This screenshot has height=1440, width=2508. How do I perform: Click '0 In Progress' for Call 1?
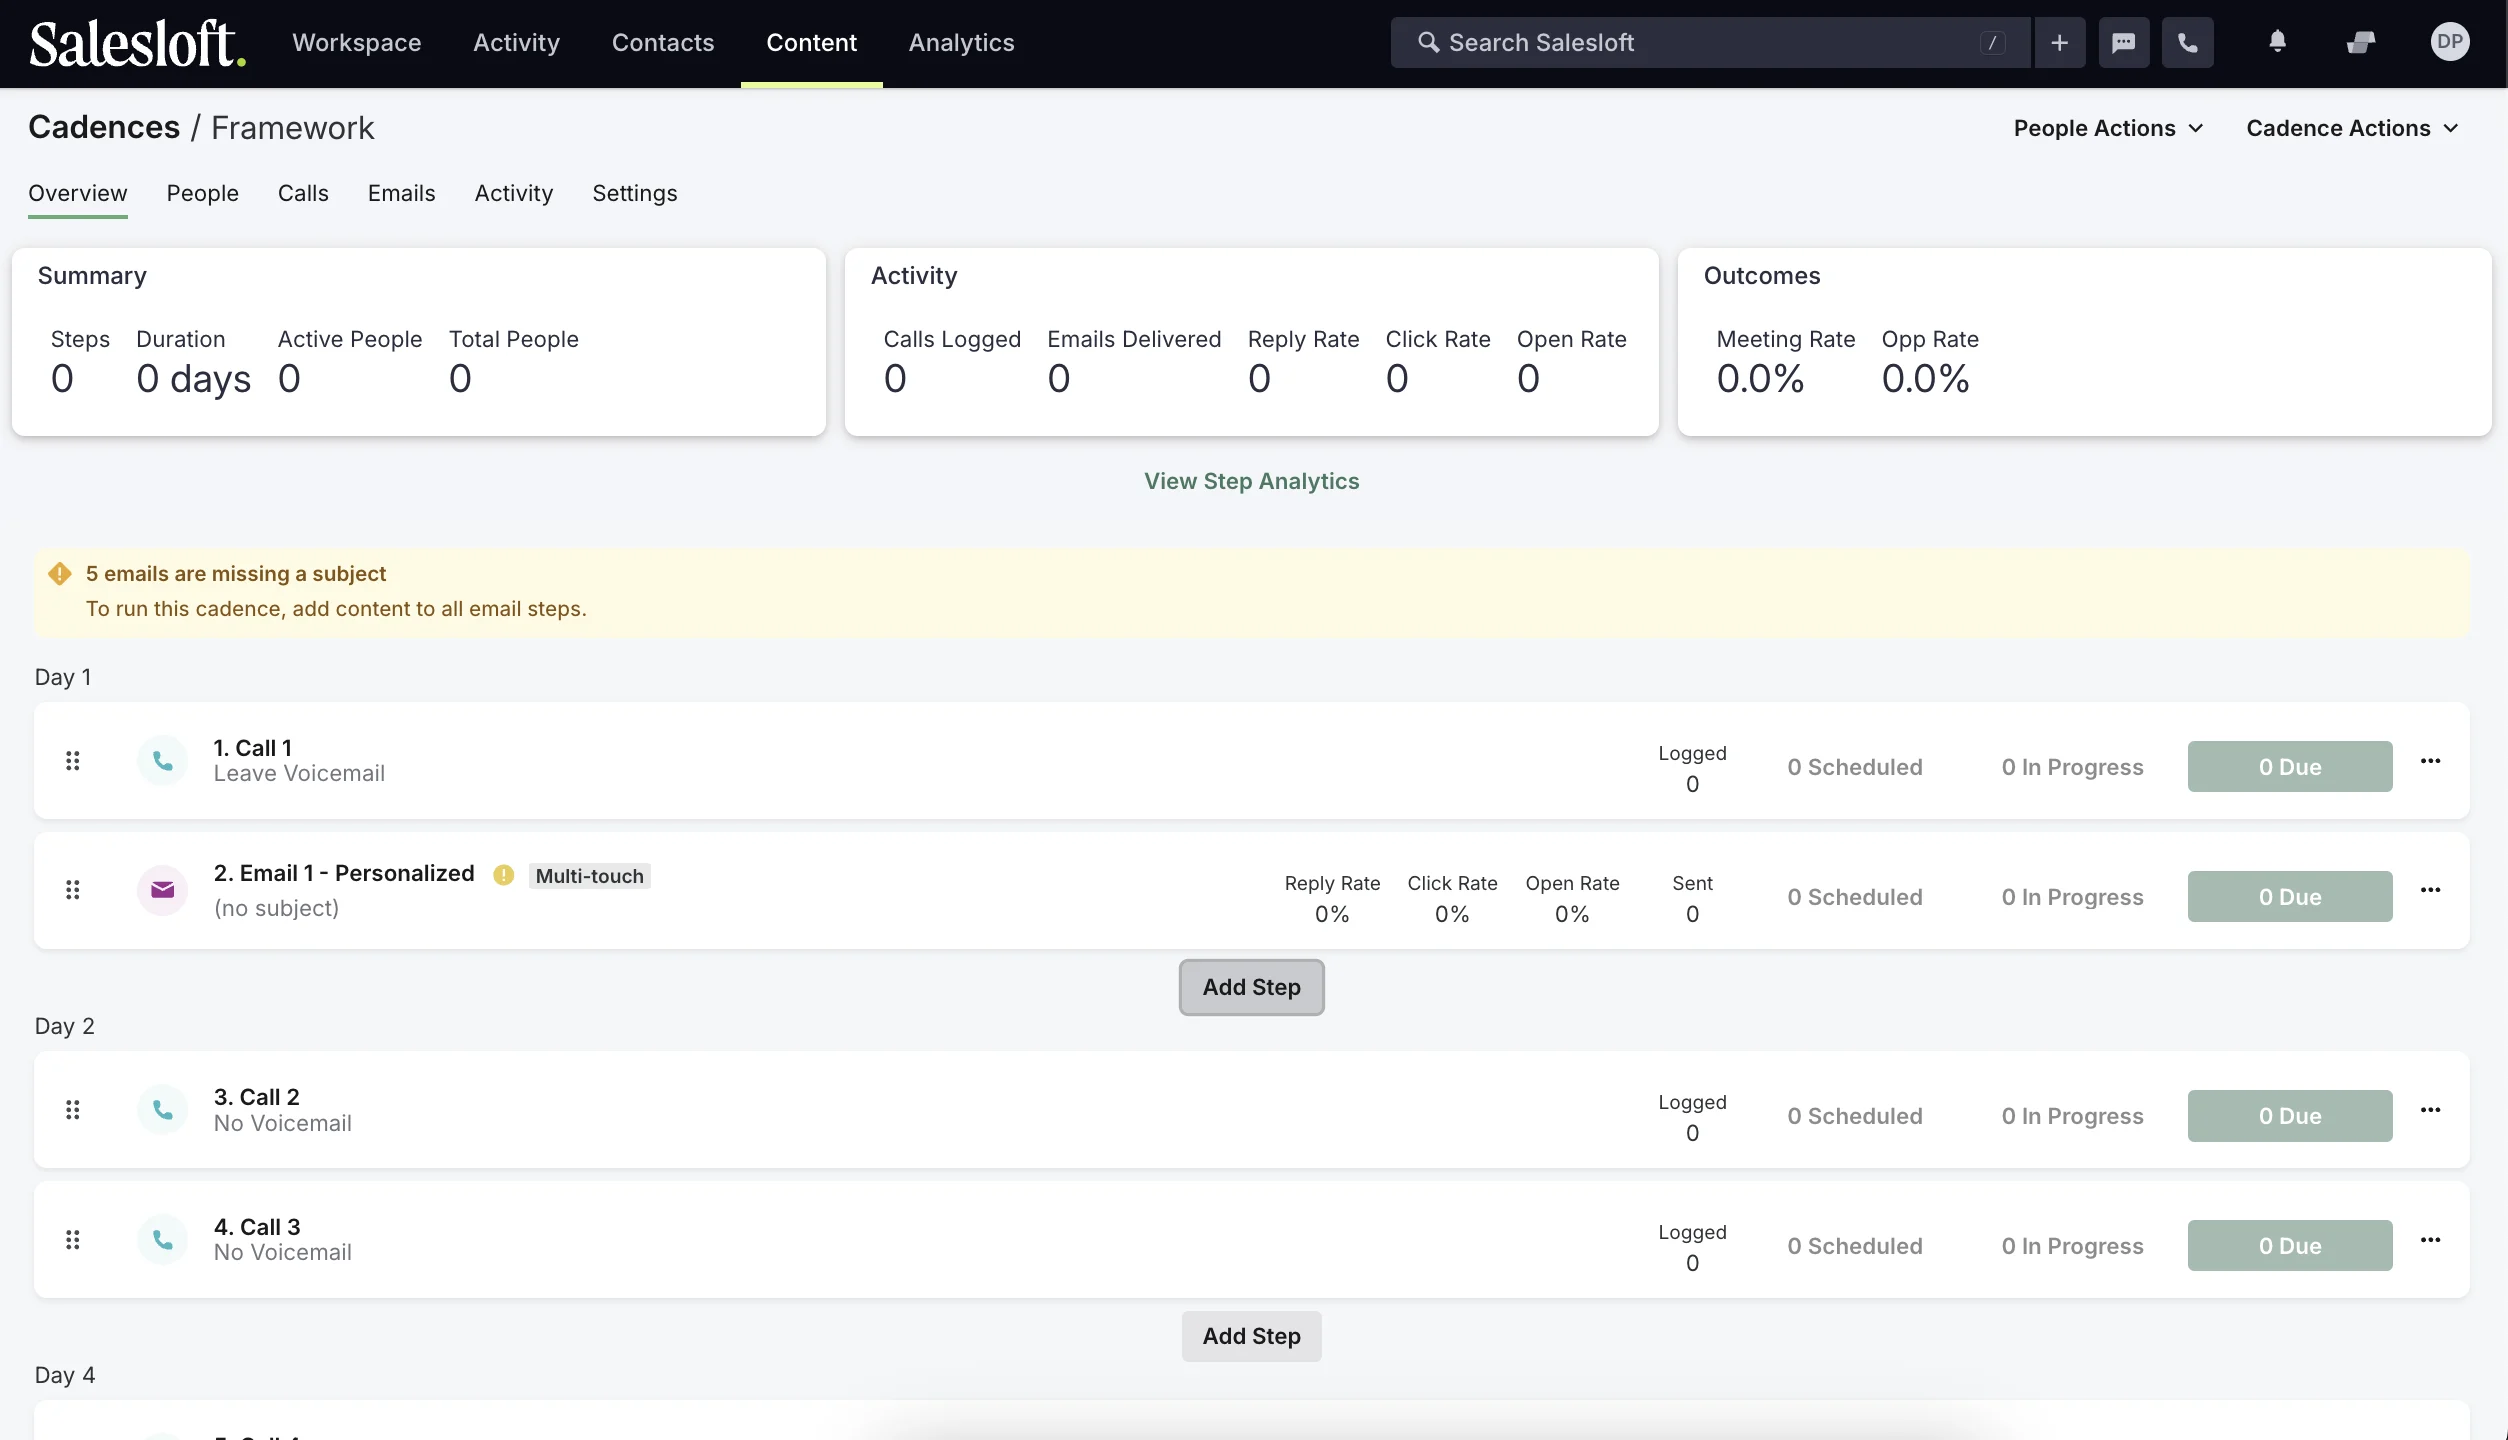click(x=2072, y=767)
